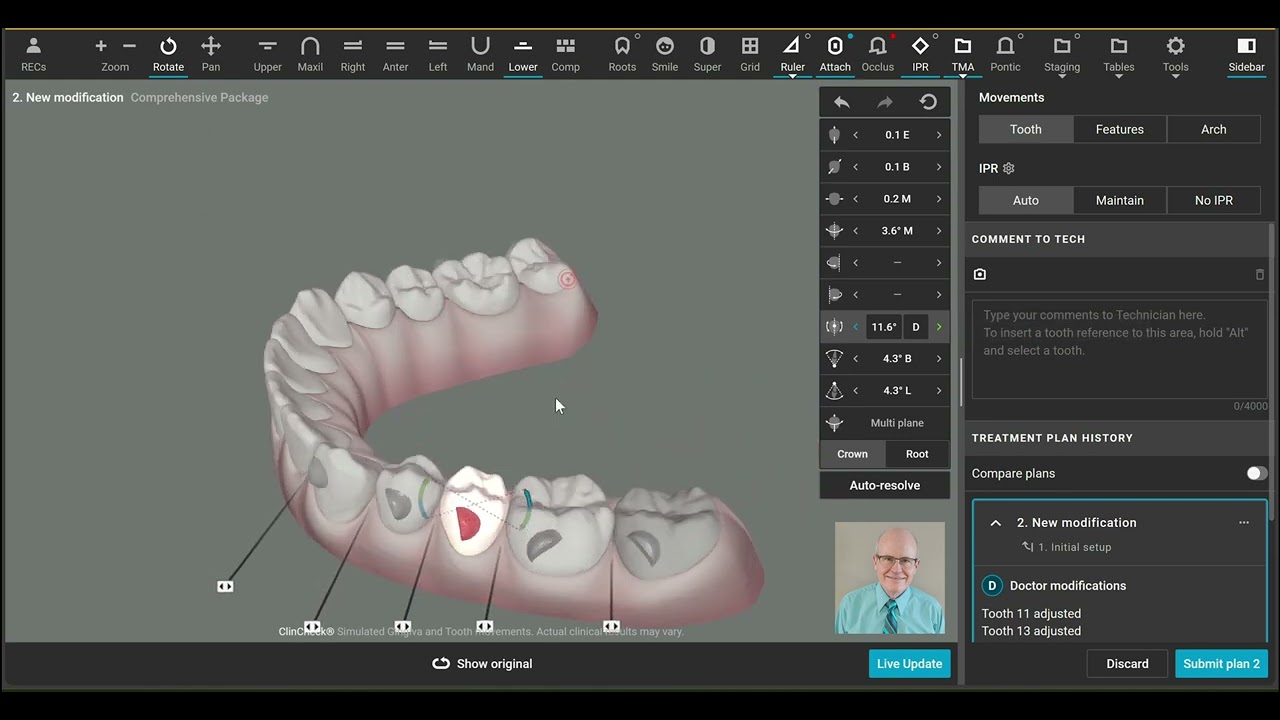
Task: Toggle Attach attachments display
Action: pyautogui.click(x=835, y=54)
